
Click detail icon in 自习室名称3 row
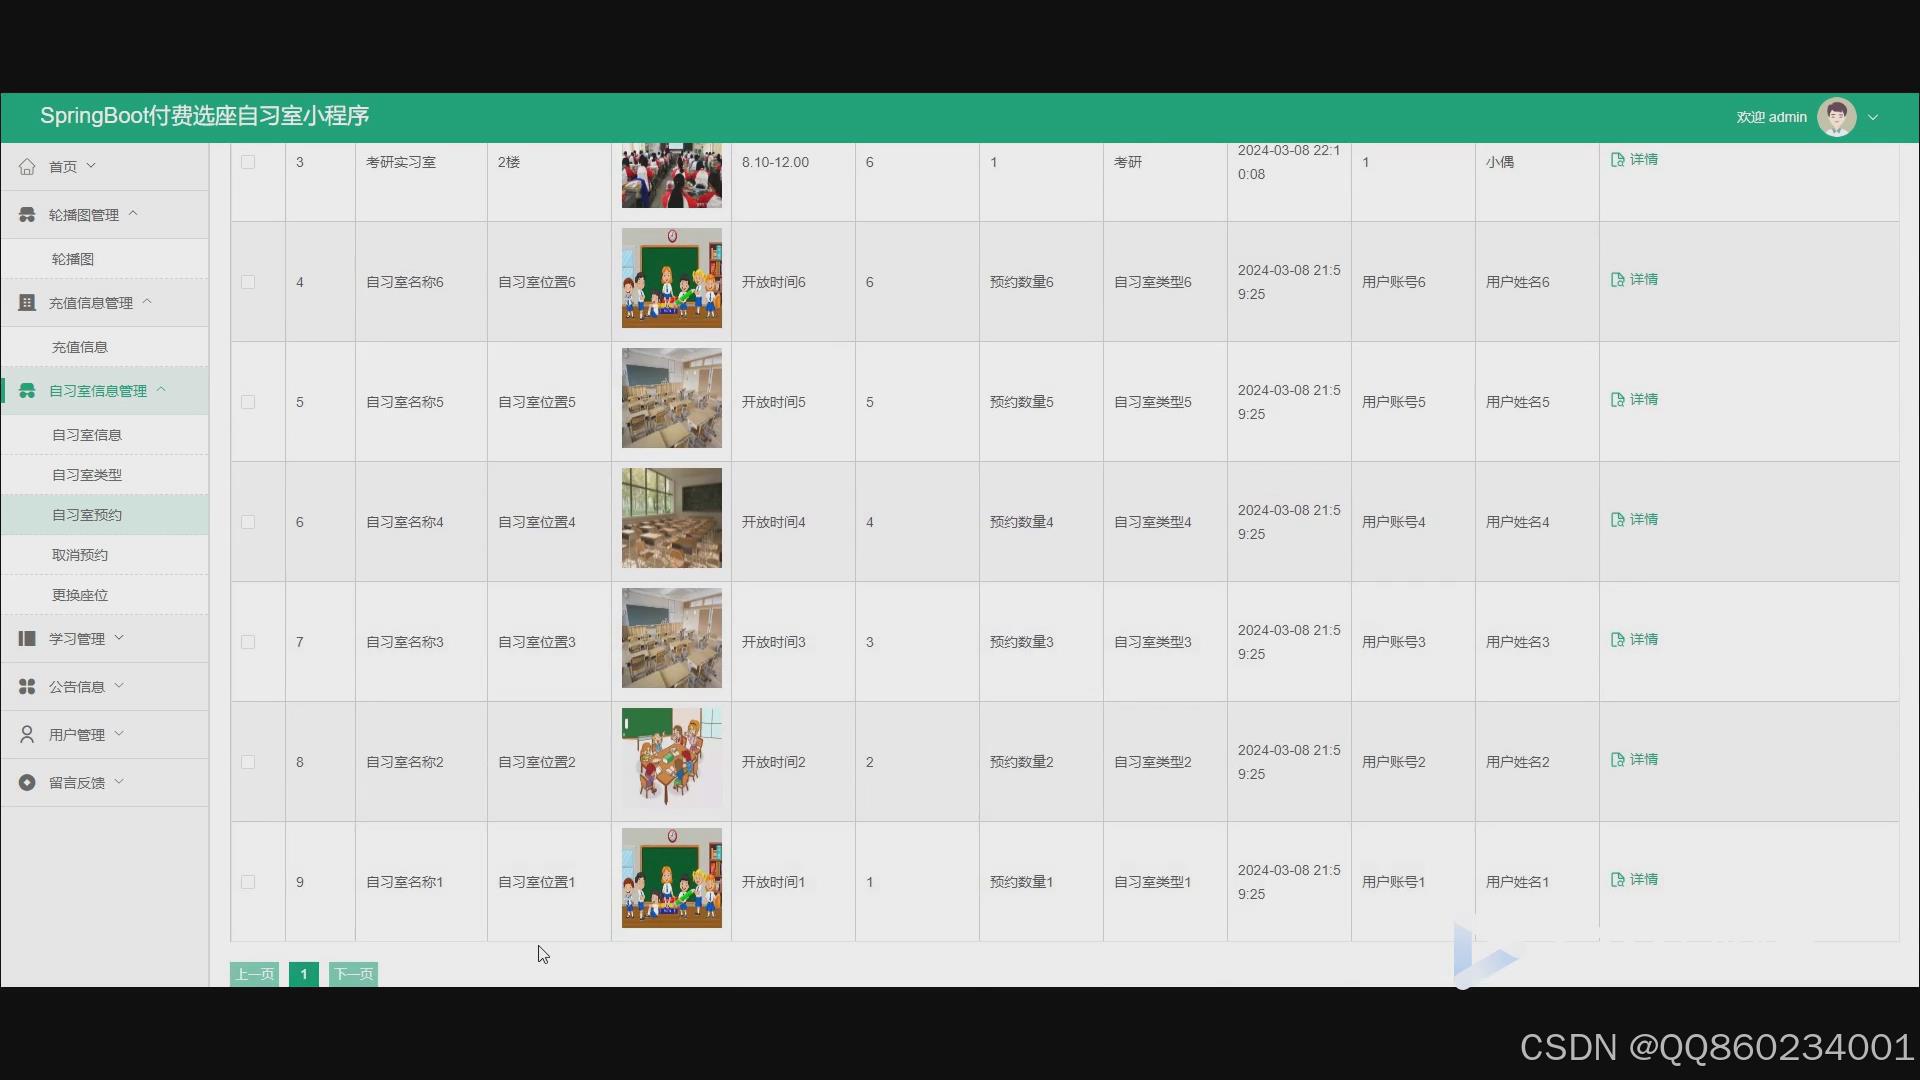1617,640
